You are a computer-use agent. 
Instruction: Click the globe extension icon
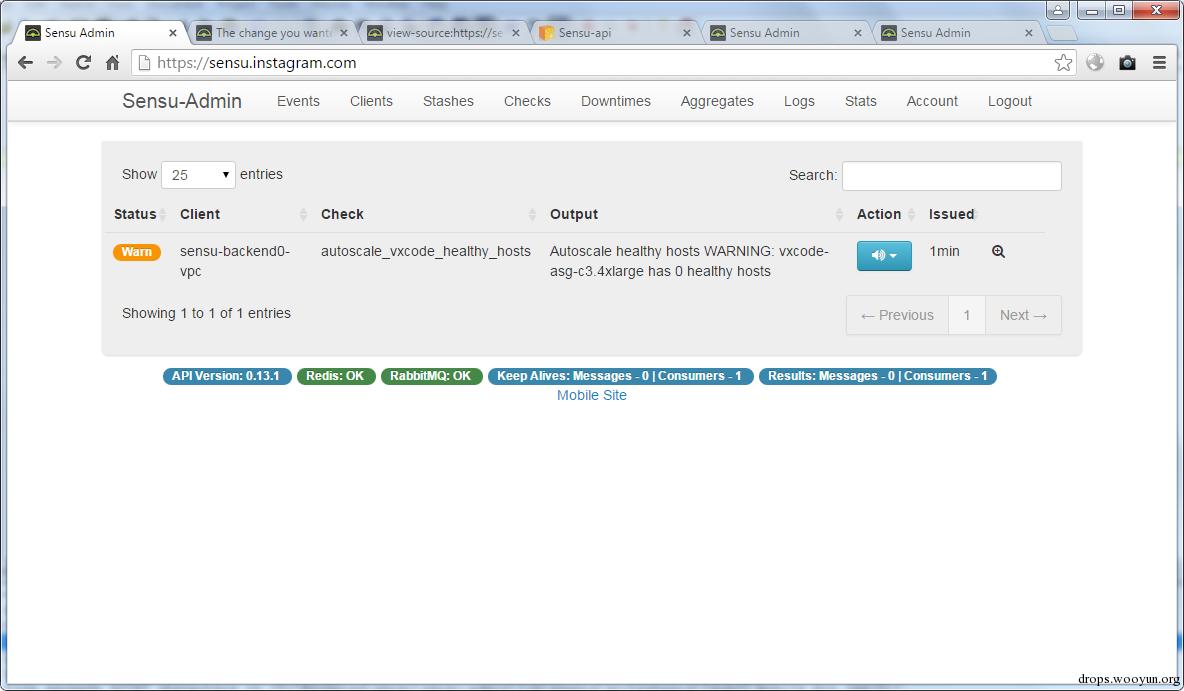[1095, 63]
